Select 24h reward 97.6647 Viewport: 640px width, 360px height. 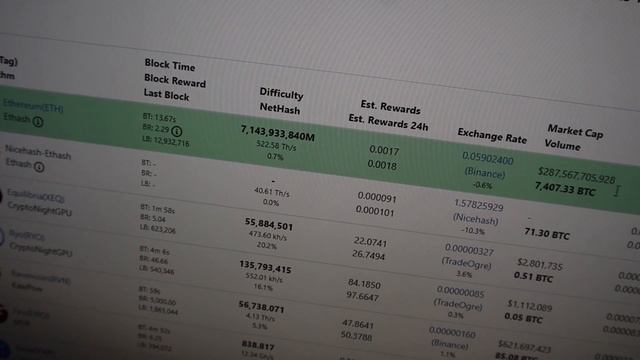363,296
